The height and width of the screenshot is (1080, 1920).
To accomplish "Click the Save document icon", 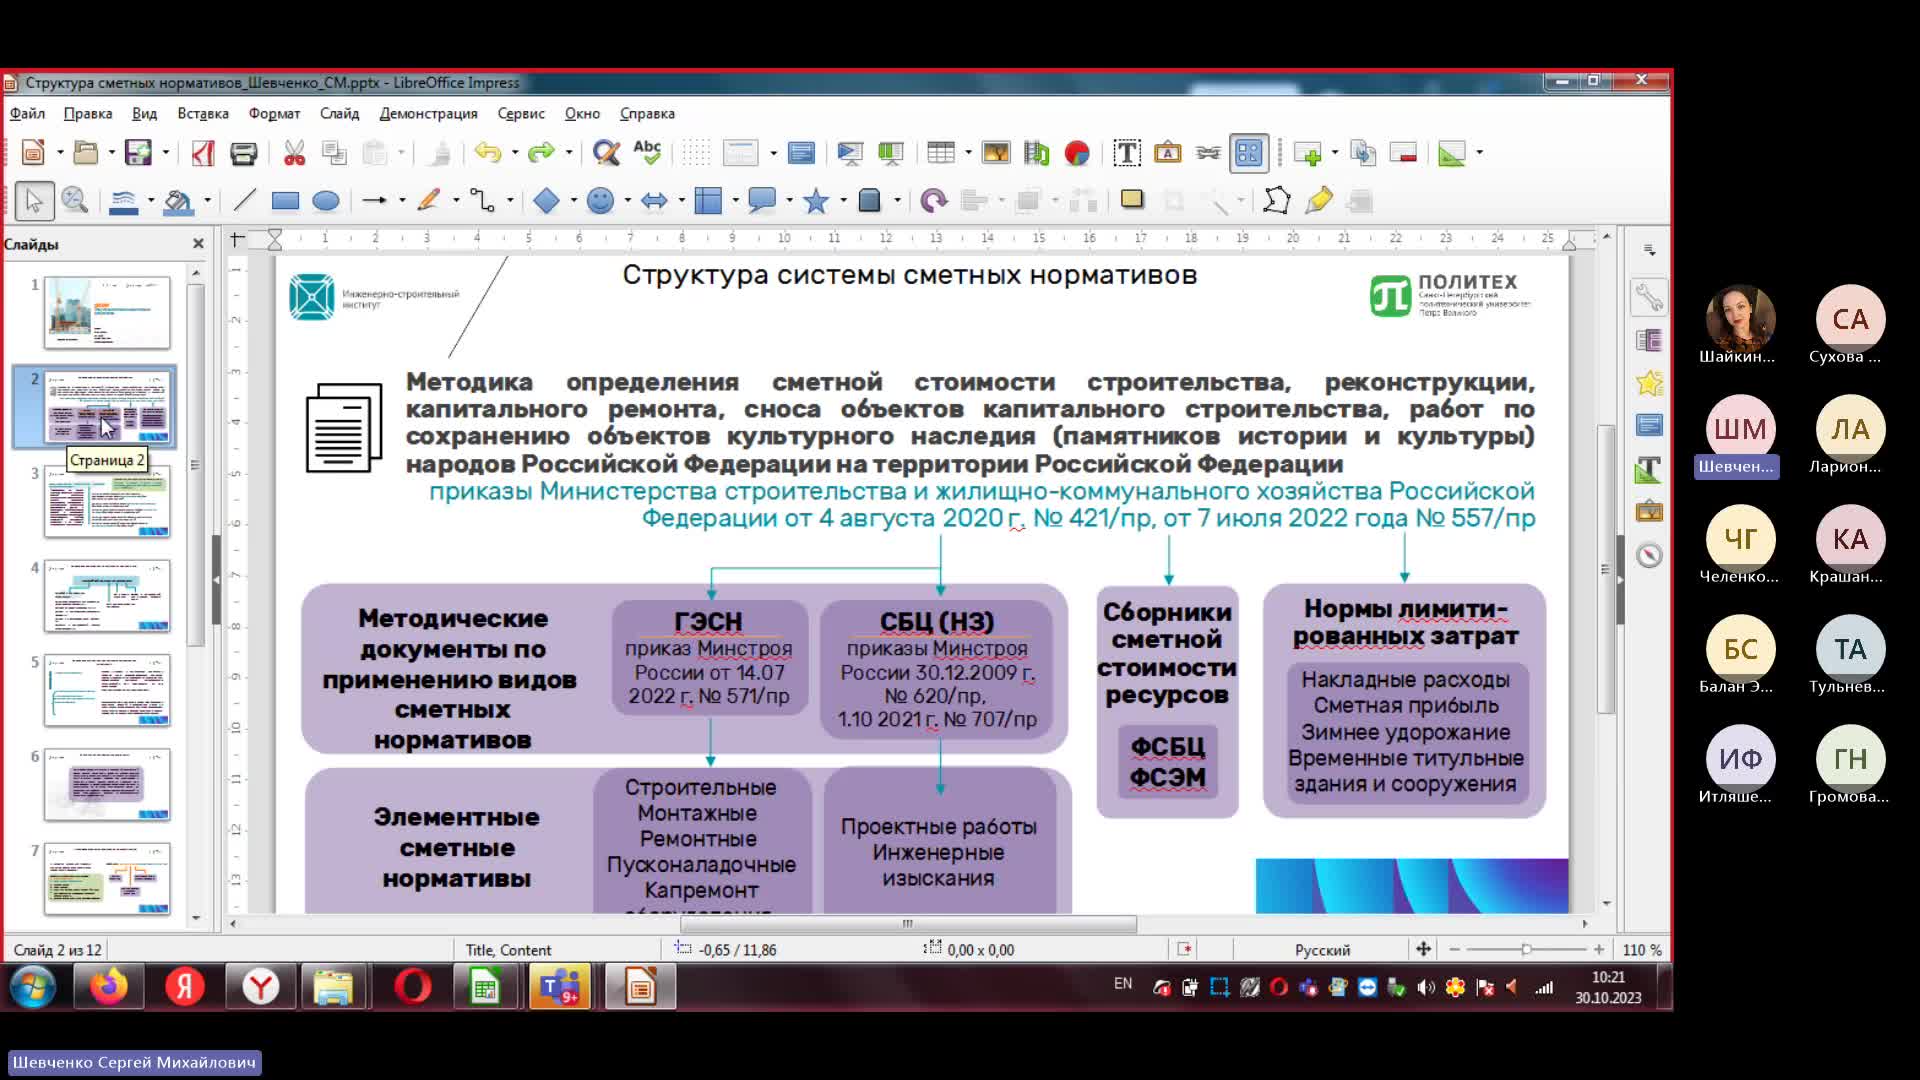I will coord(138,153).
